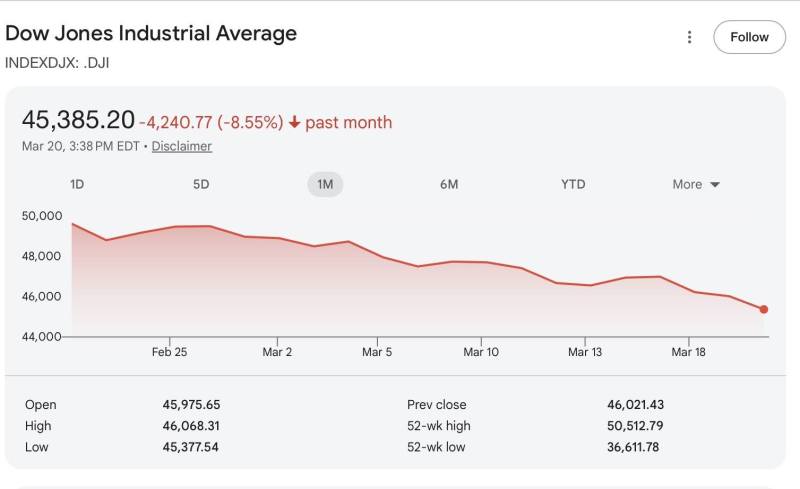Switch chart to 1D range
The image size is (800, 489).
pos(77,184)
